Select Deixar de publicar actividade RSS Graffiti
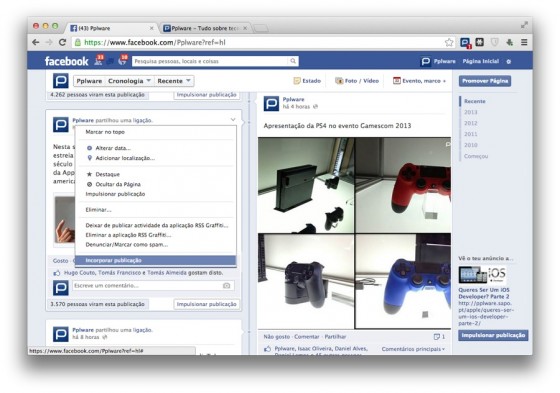This screenshot has height=393, width=560. pos(157,225)
